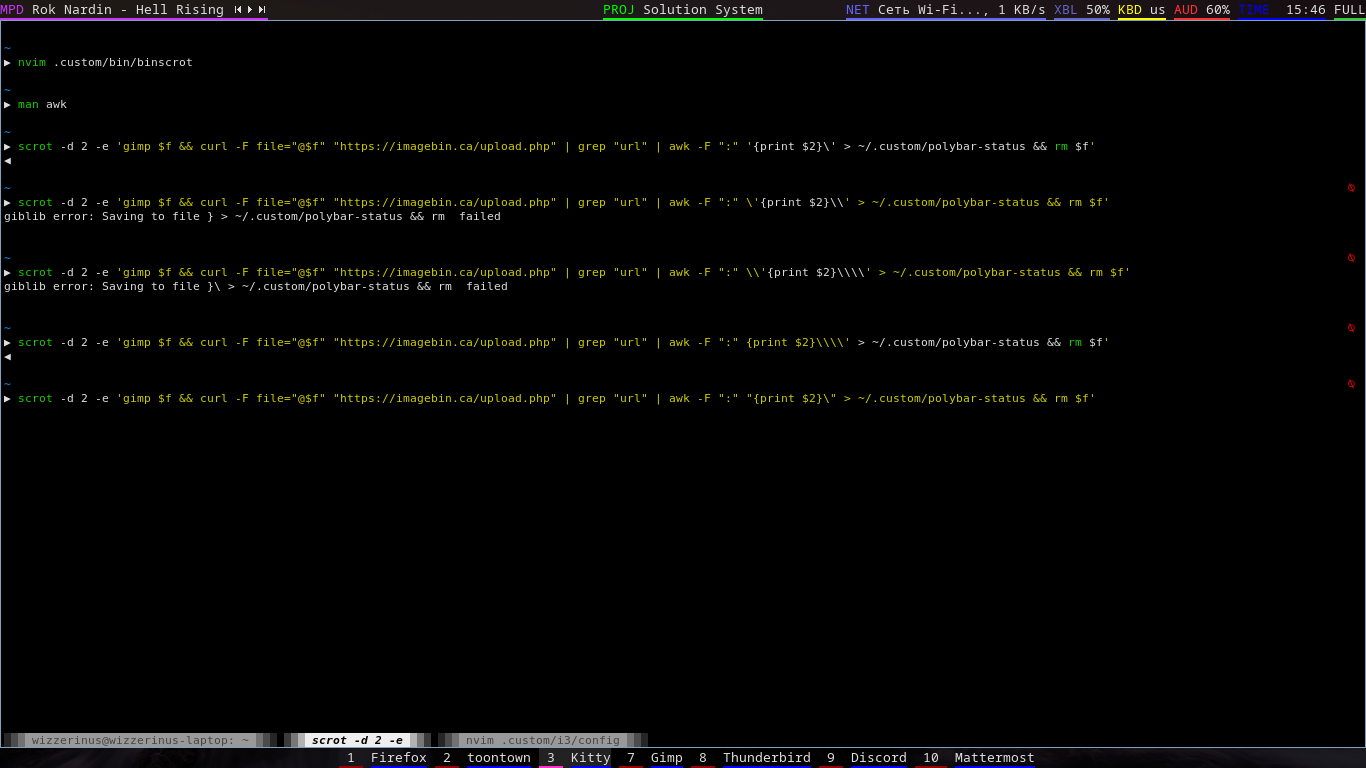
Task: Click the second giblib error line ending }\
Action: tap(256, 286)
